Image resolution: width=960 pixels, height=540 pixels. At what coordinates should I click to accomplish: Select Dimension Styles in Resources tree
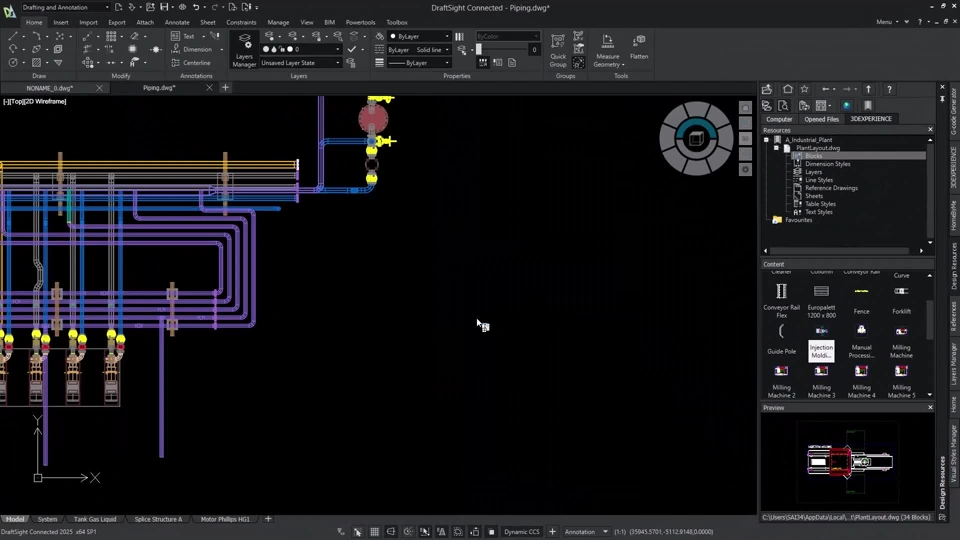coord(827,164)
